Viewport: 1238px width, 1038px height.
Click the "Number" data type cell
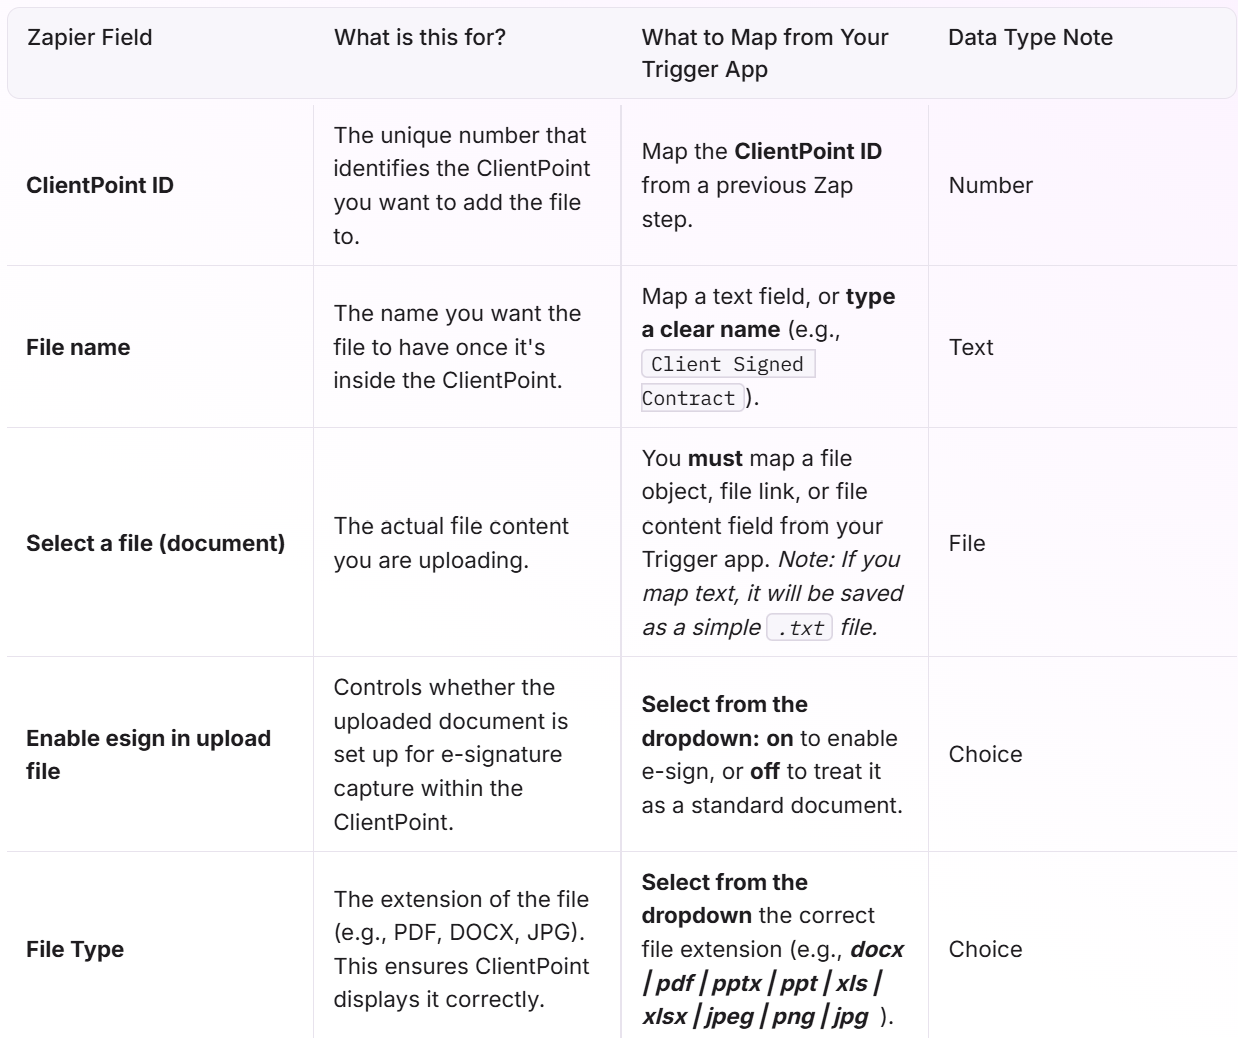(990, 185)
